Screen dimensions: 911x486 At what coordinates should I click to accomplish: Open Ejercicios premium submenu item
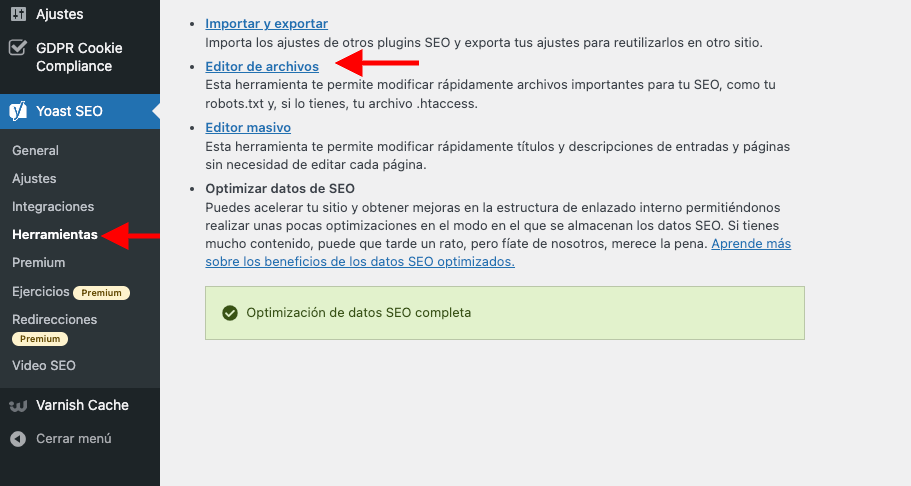click(x=41, y=291)
